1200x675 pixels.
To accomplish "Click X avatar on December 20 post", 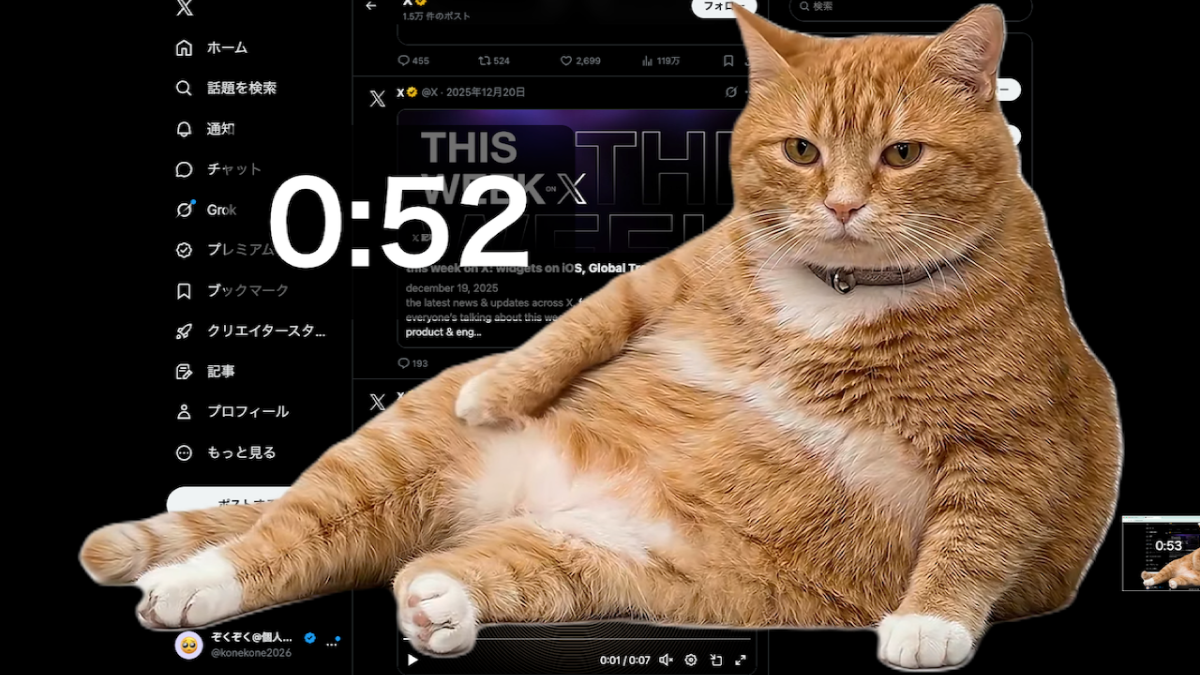I will click(x=377, y=98).
